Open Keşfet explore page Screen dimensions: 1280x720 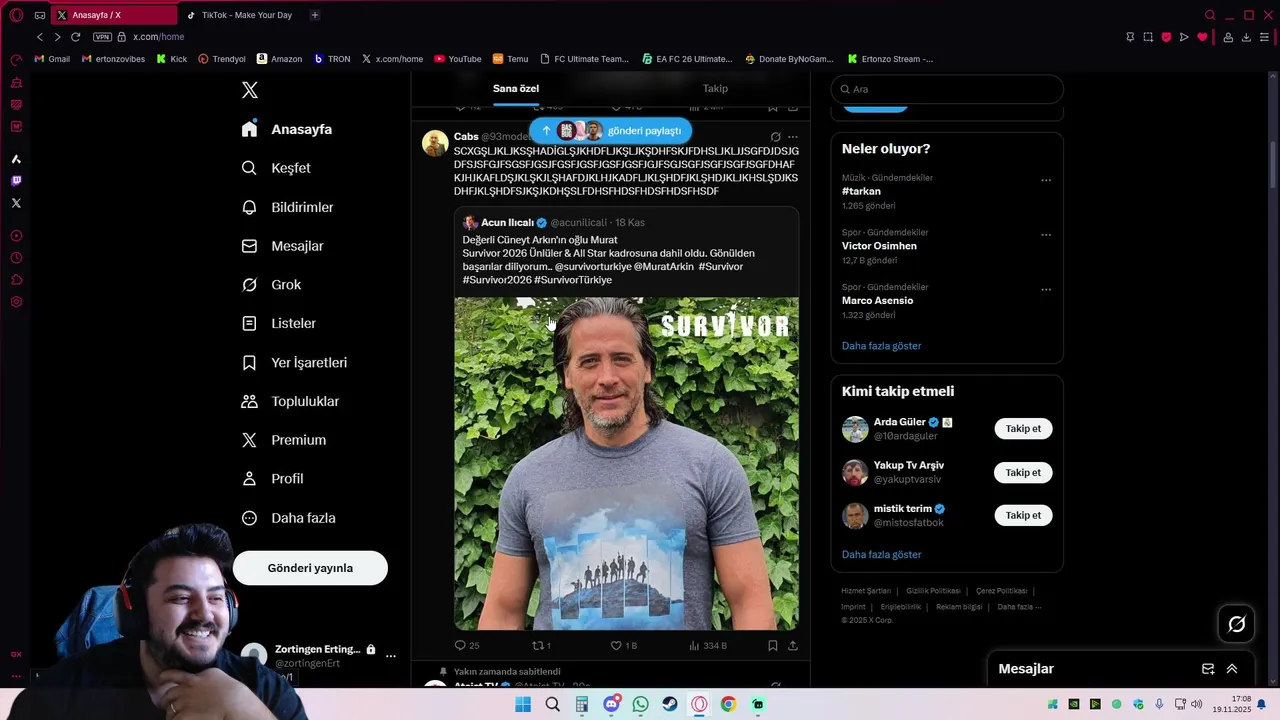click(277, 168)
